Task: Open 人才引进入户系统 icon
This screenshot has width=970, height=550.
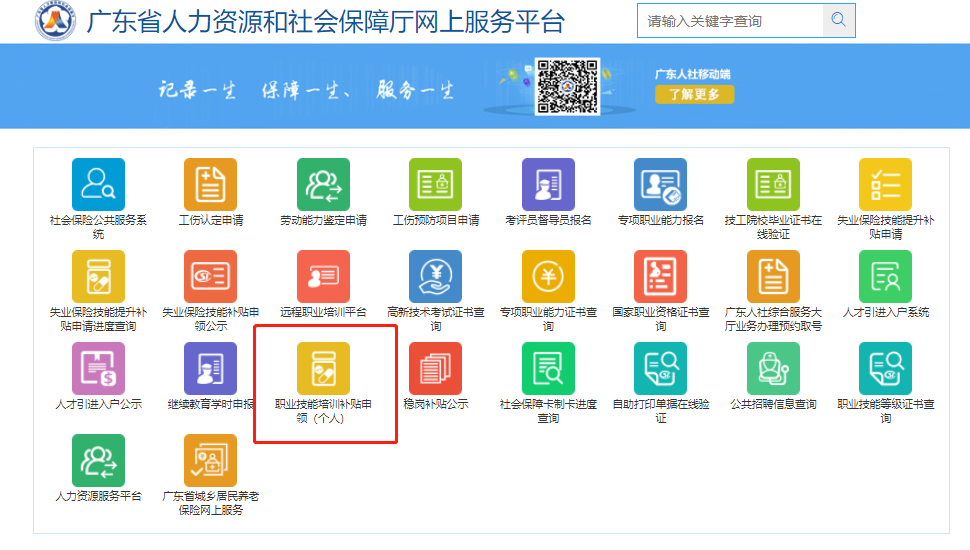Action: (x=885, y=277)
